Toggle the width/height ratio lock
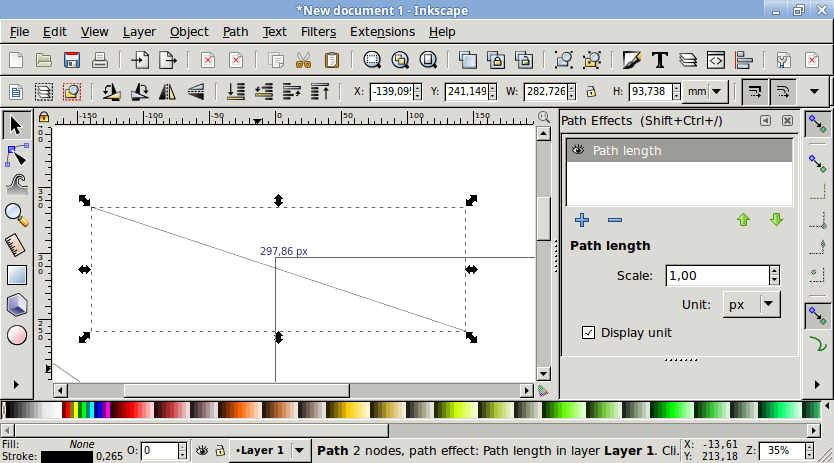Image resolution: width=834 pixels, height=463 pixels. tap(591, 92)
